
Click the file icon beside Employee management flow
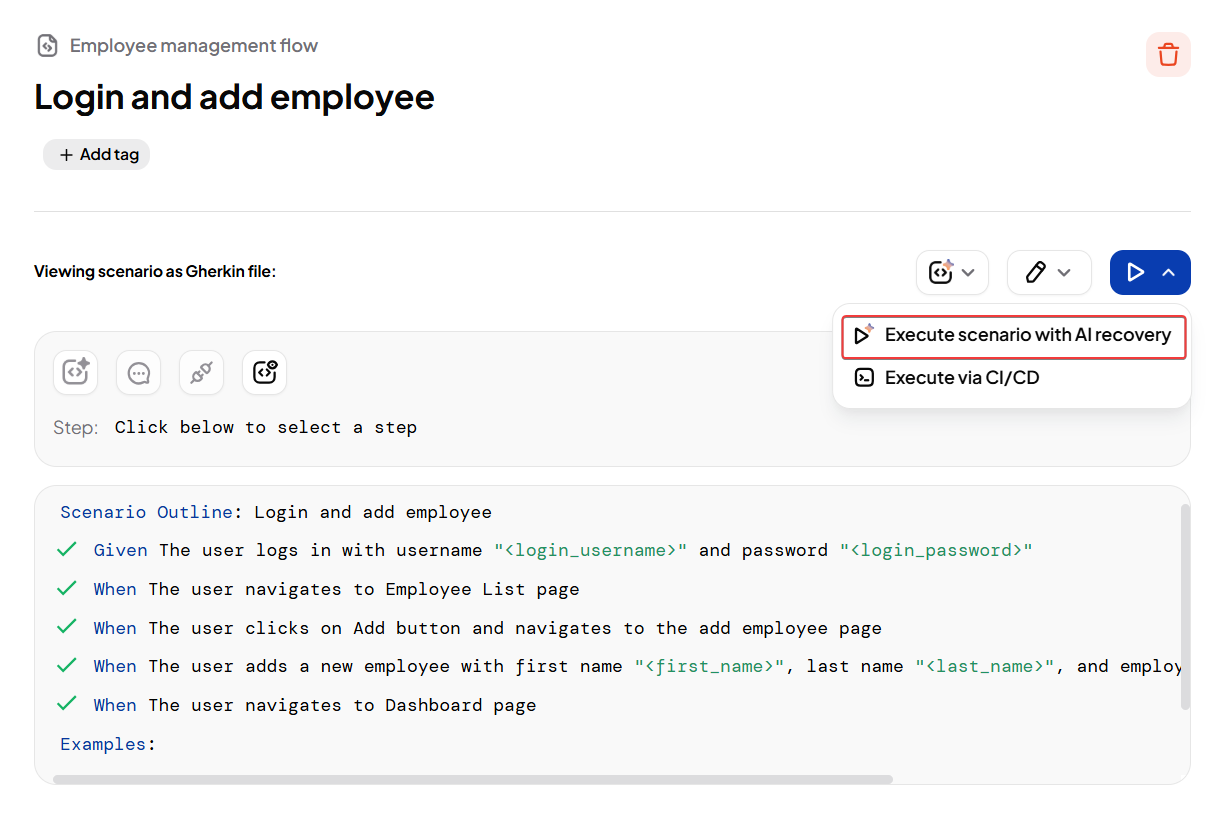point(47,46)
